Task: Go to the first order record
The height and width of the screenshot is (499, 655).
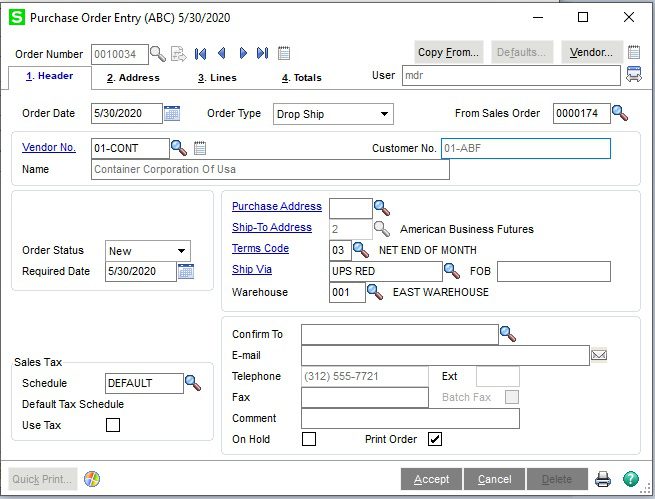Action: (201, 53)
